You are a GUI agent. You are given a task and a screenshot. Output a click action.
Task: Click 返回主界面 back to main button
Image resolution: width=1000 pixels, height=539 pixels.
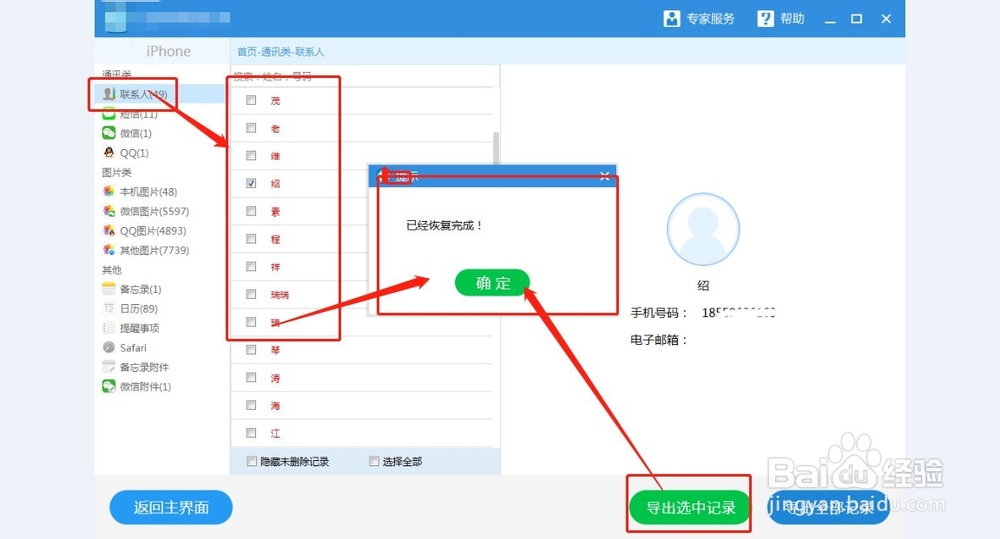point(171,508)
